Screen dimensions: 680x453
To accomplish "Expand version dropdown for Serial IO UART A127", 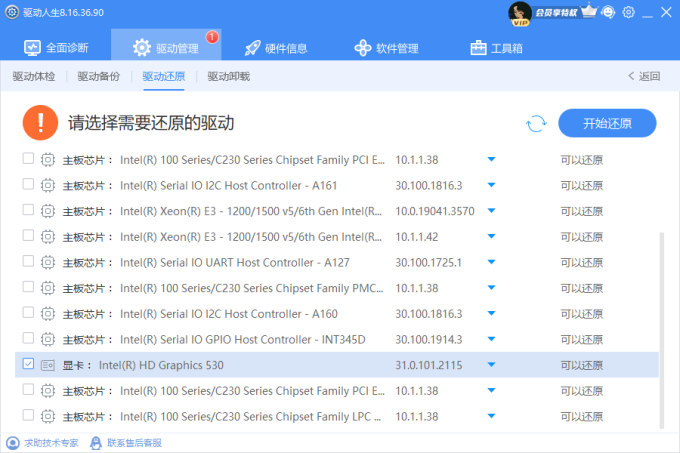I will 491,262.
